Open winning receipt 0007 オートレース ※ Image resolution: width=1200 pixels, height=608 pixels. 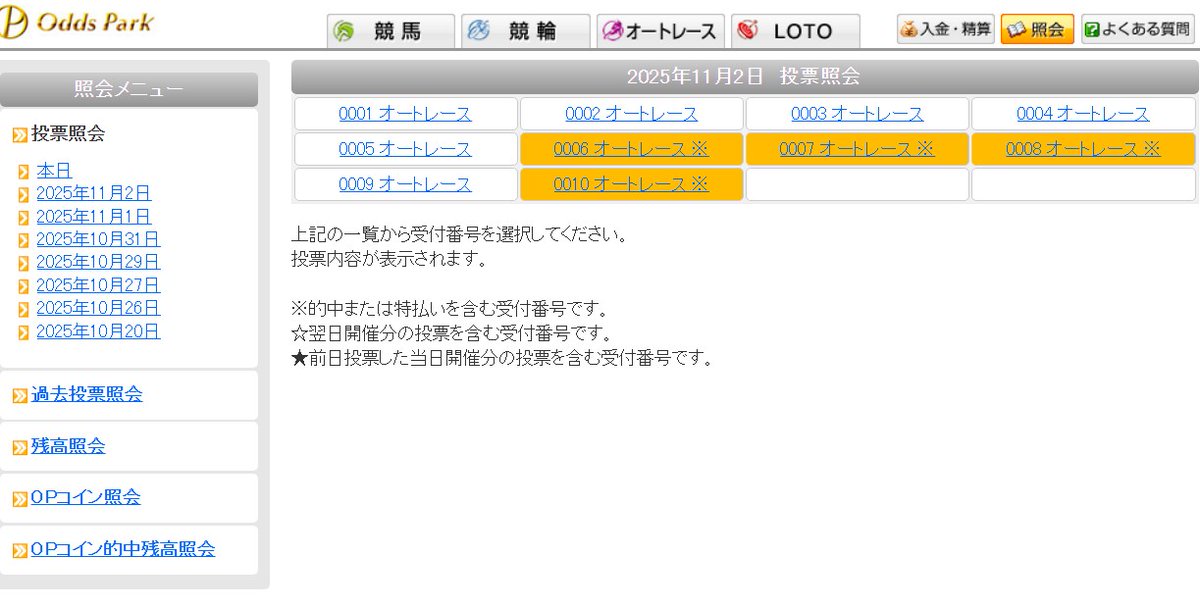pos(857,149)
